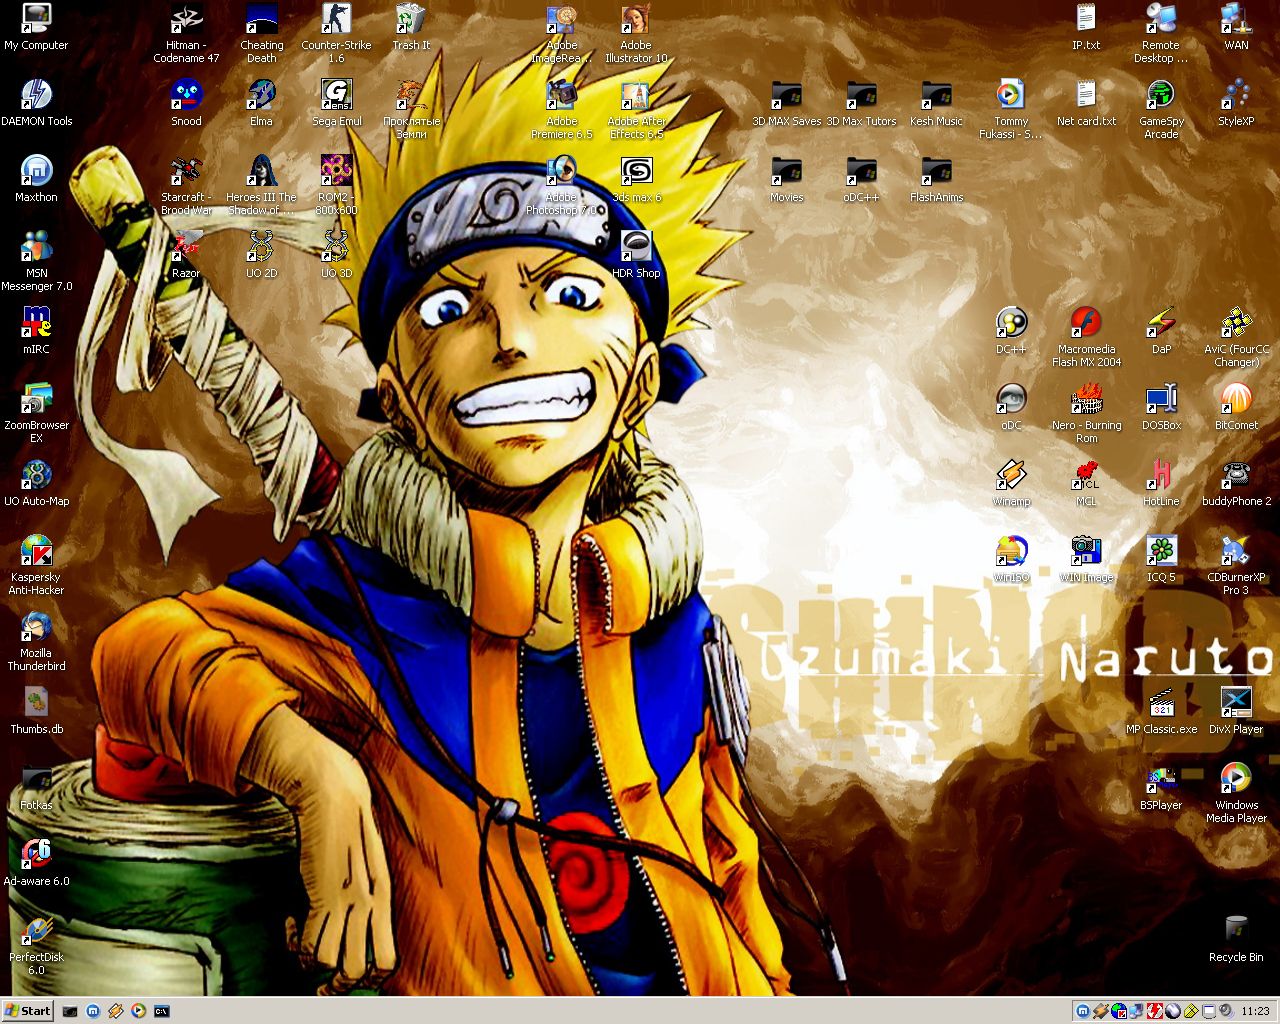
Task: Launch GameSpy Arcade
Action: click(x=1161, y=109)
